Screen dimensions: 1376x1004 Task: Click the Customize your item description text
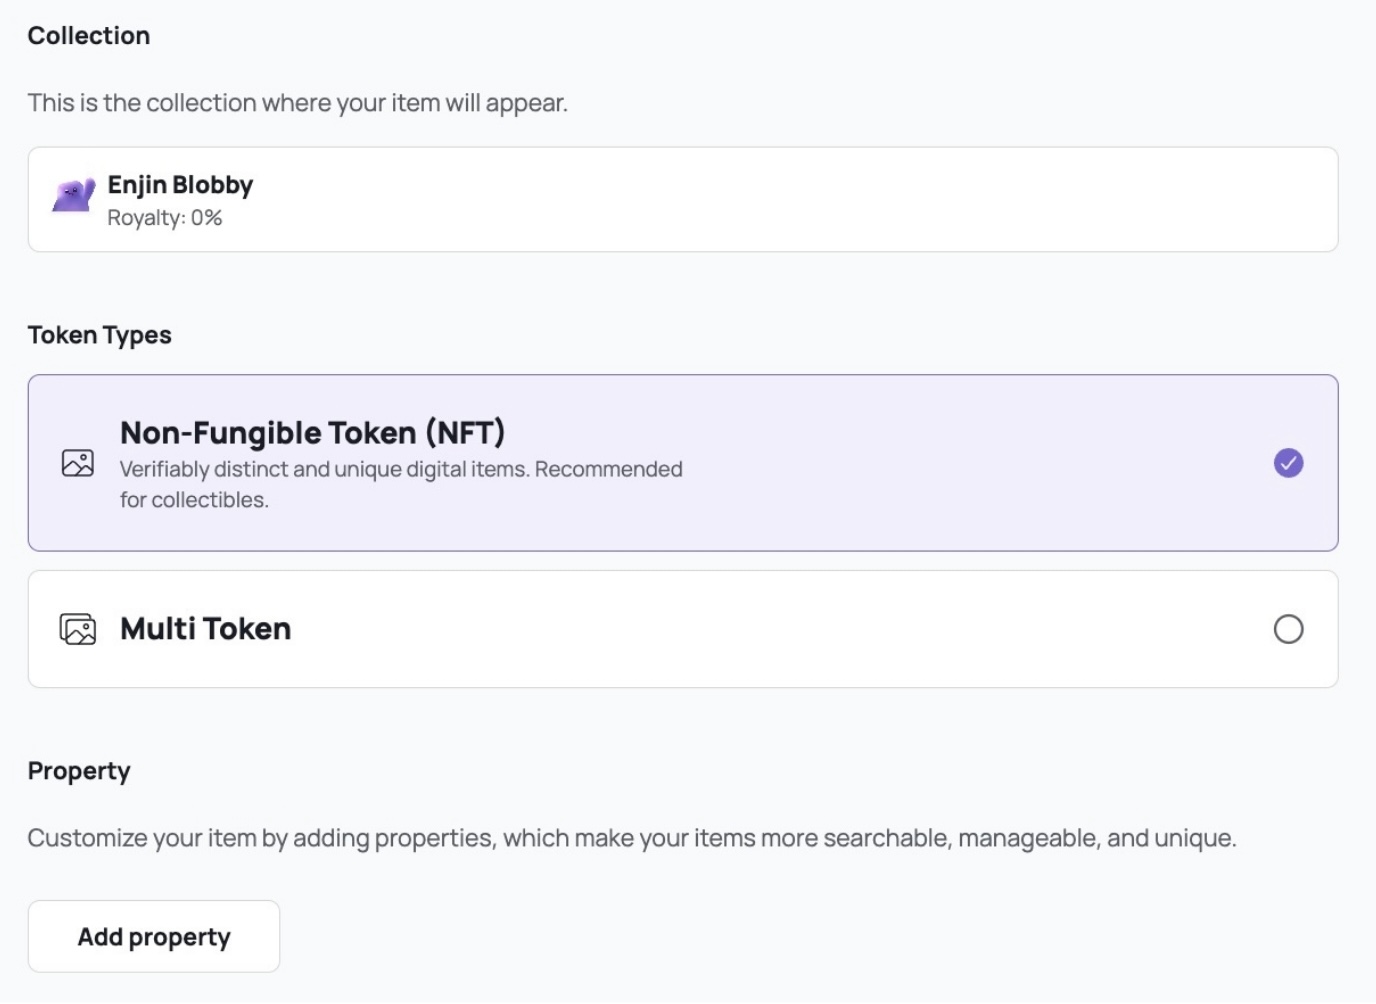632,838
